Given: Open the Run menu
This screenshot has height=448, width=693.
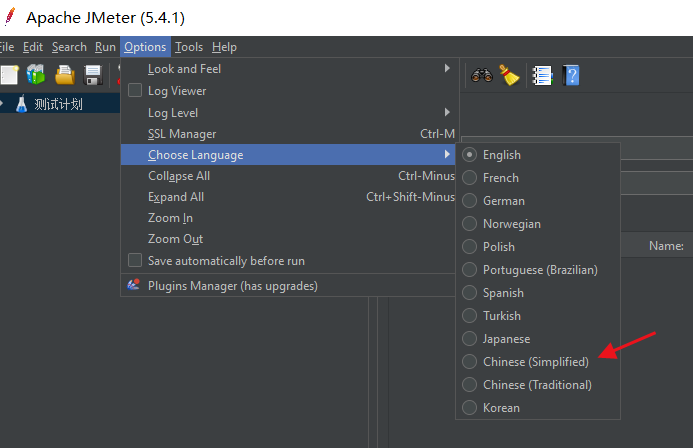Looking at the screenshot, I should click(105, 47).
